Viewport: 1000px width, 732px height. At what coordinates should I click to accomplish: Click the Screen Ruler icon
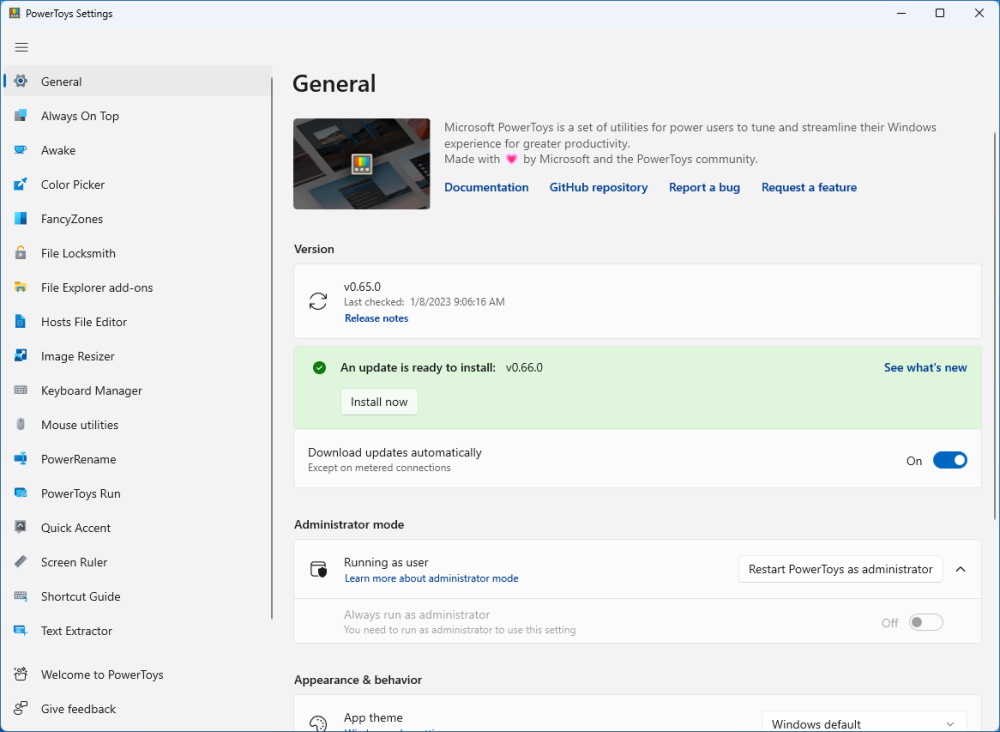point(20,562)
